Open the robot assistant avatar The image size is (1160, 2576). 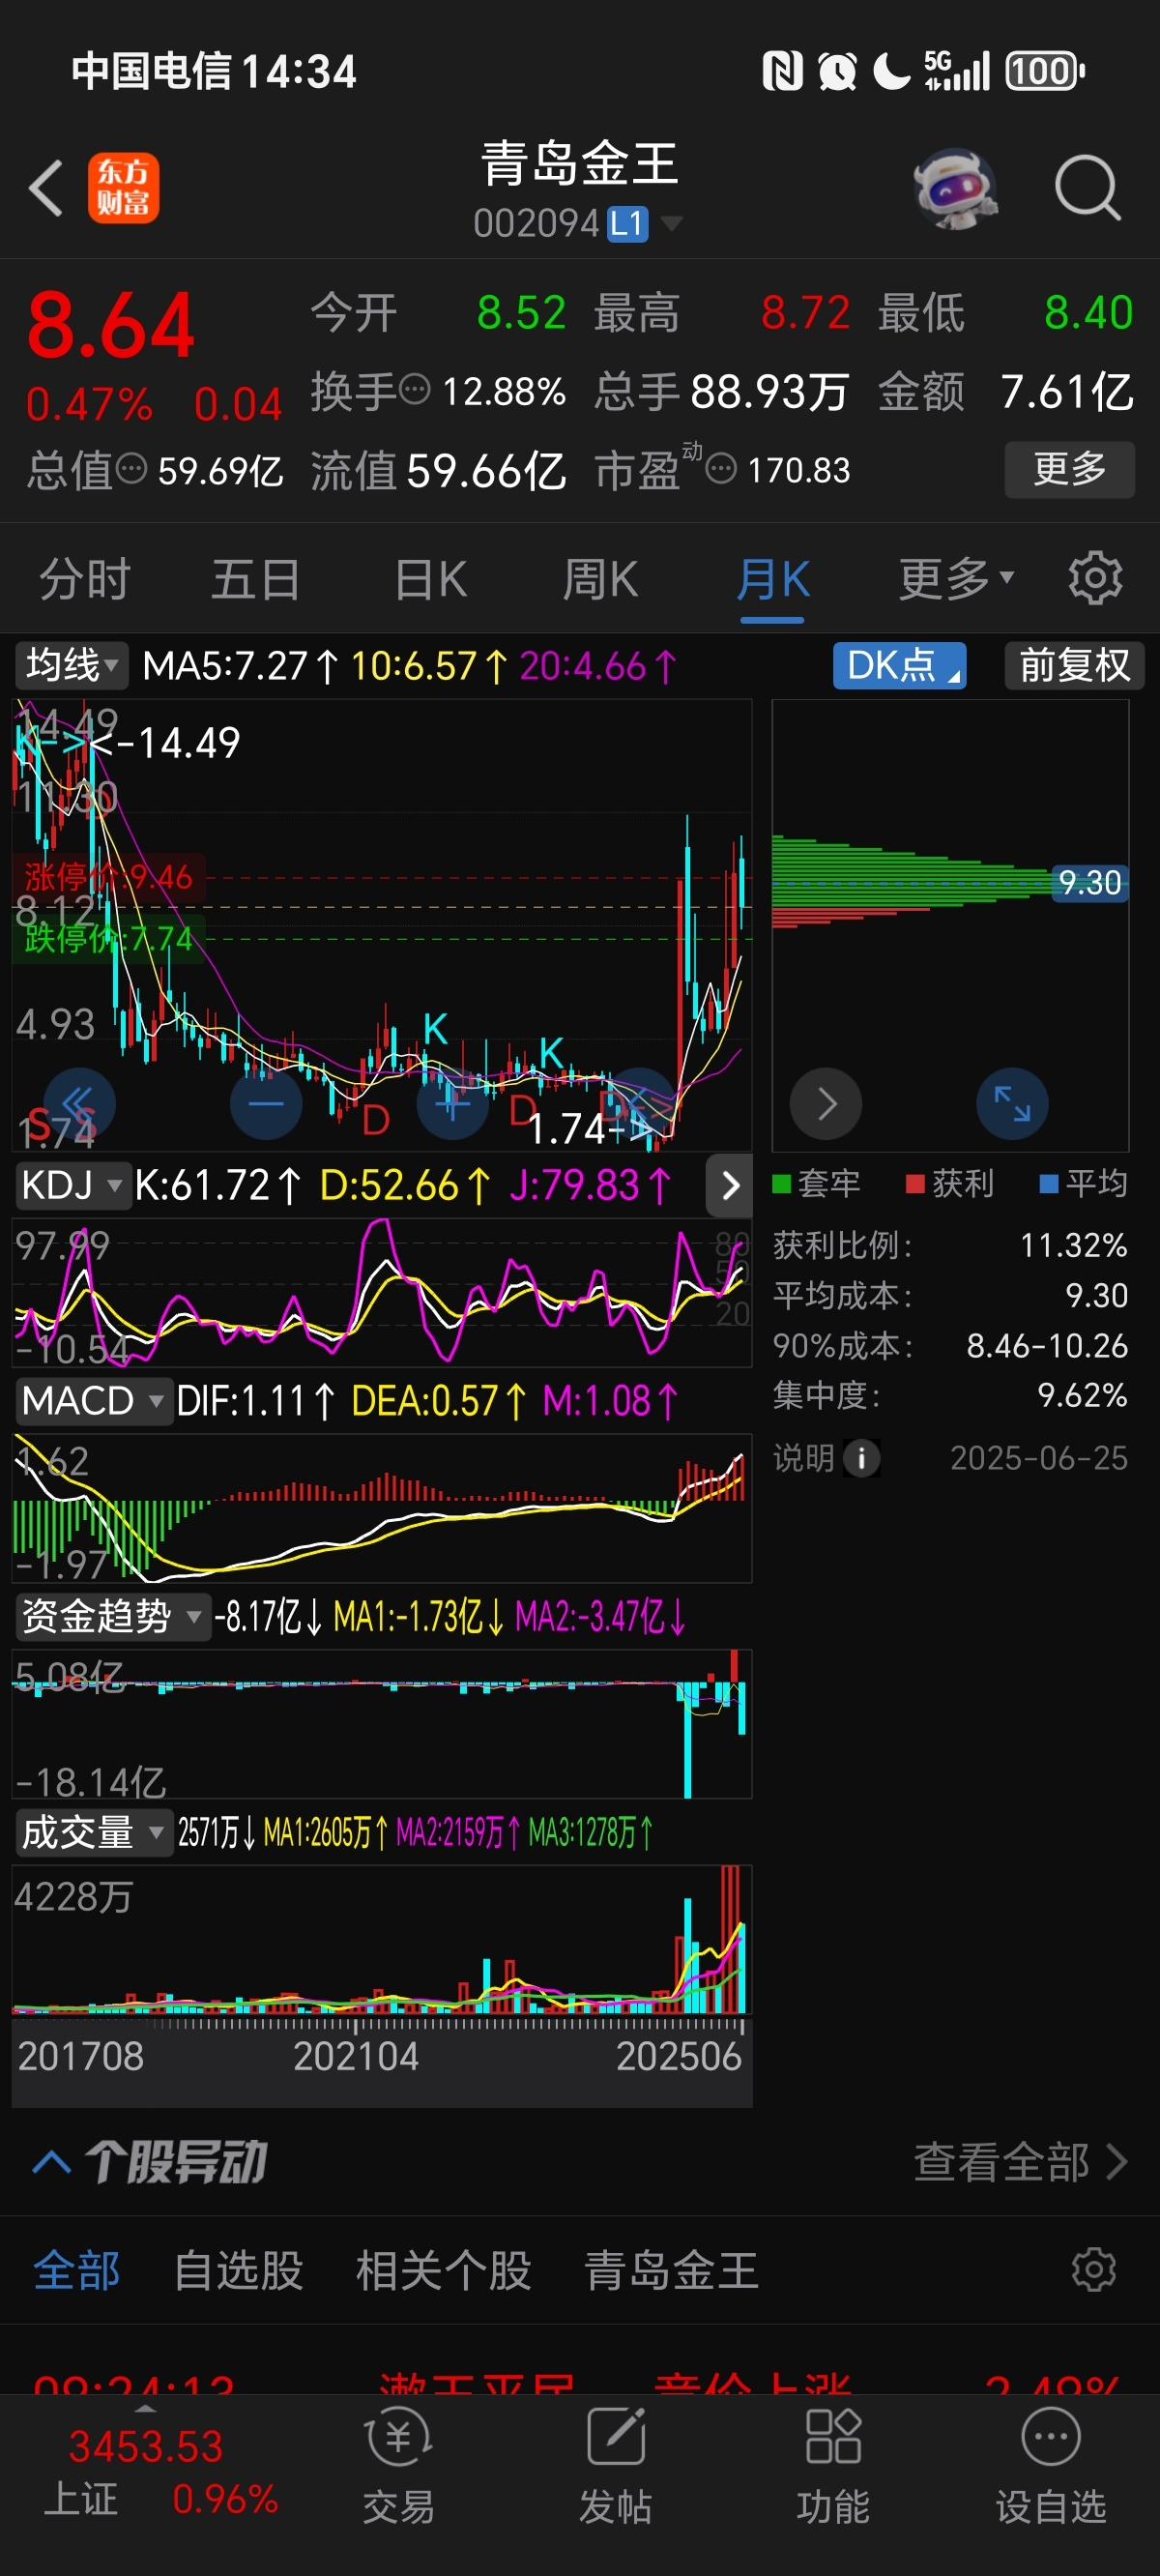coord(956,188)
